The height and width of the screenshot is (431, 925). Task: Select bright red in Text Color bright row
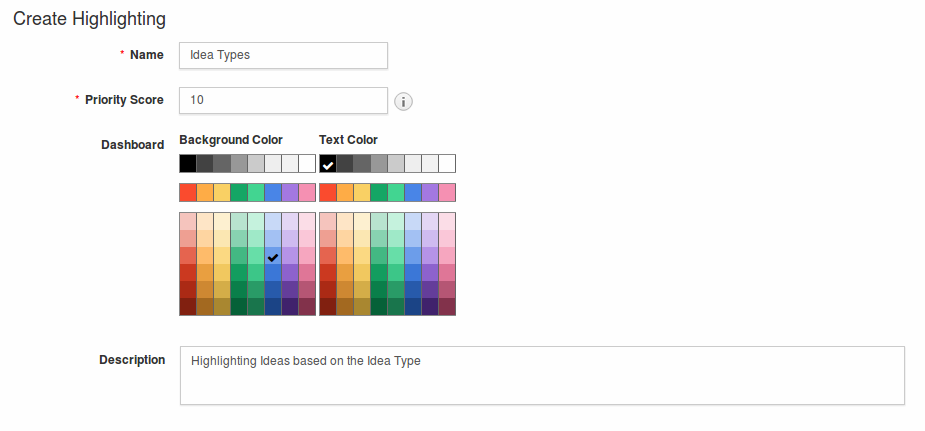pos(328,192)
